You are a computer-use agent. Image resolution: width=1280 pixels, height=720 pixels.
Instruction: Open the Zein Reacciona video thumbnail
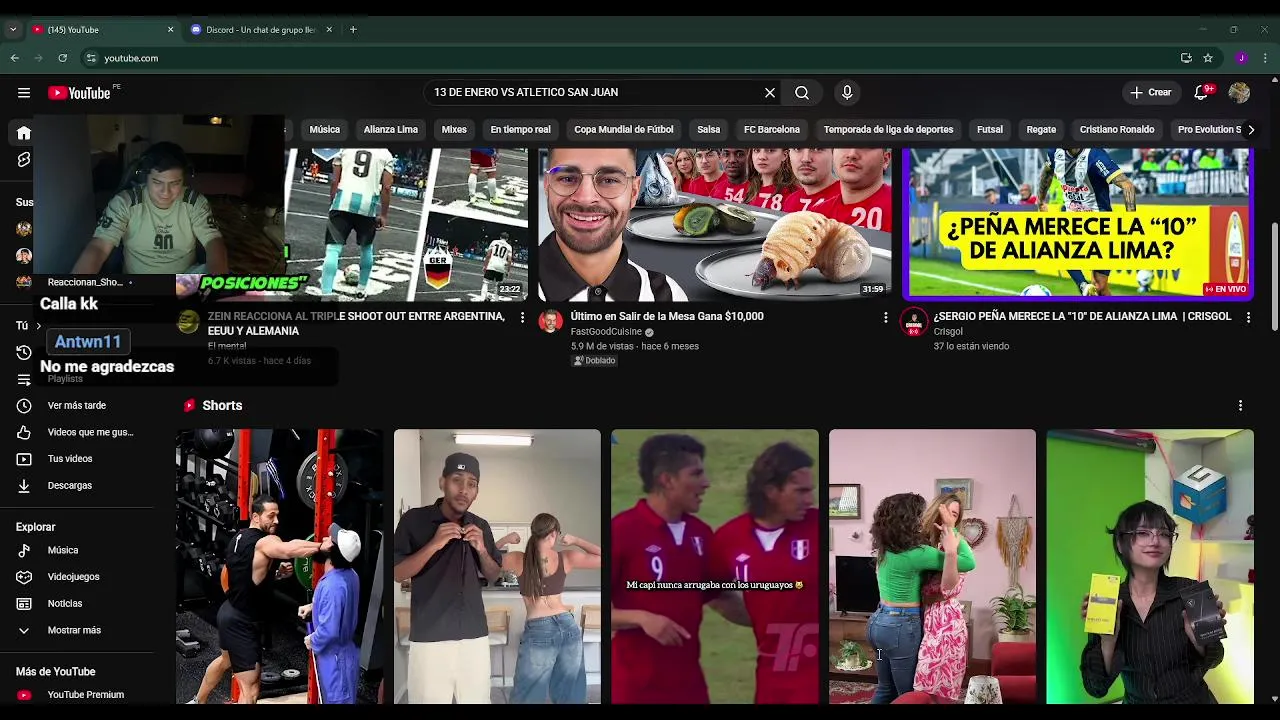click(x=404, y=224)
